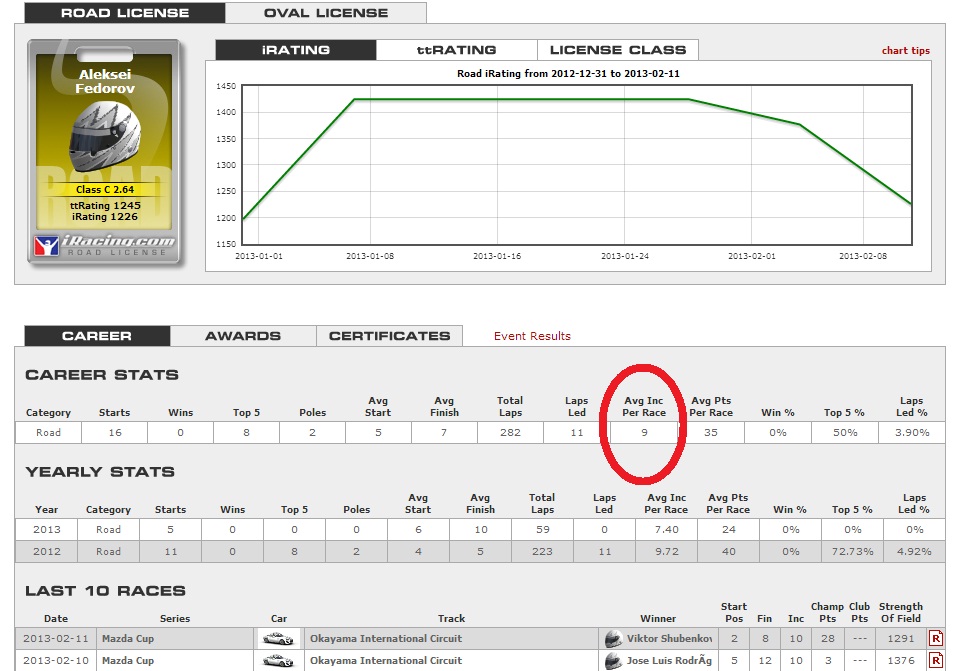Viewport: 960px width, 671px height.
Task: Select the Road License tab
Action: (125, 13)
